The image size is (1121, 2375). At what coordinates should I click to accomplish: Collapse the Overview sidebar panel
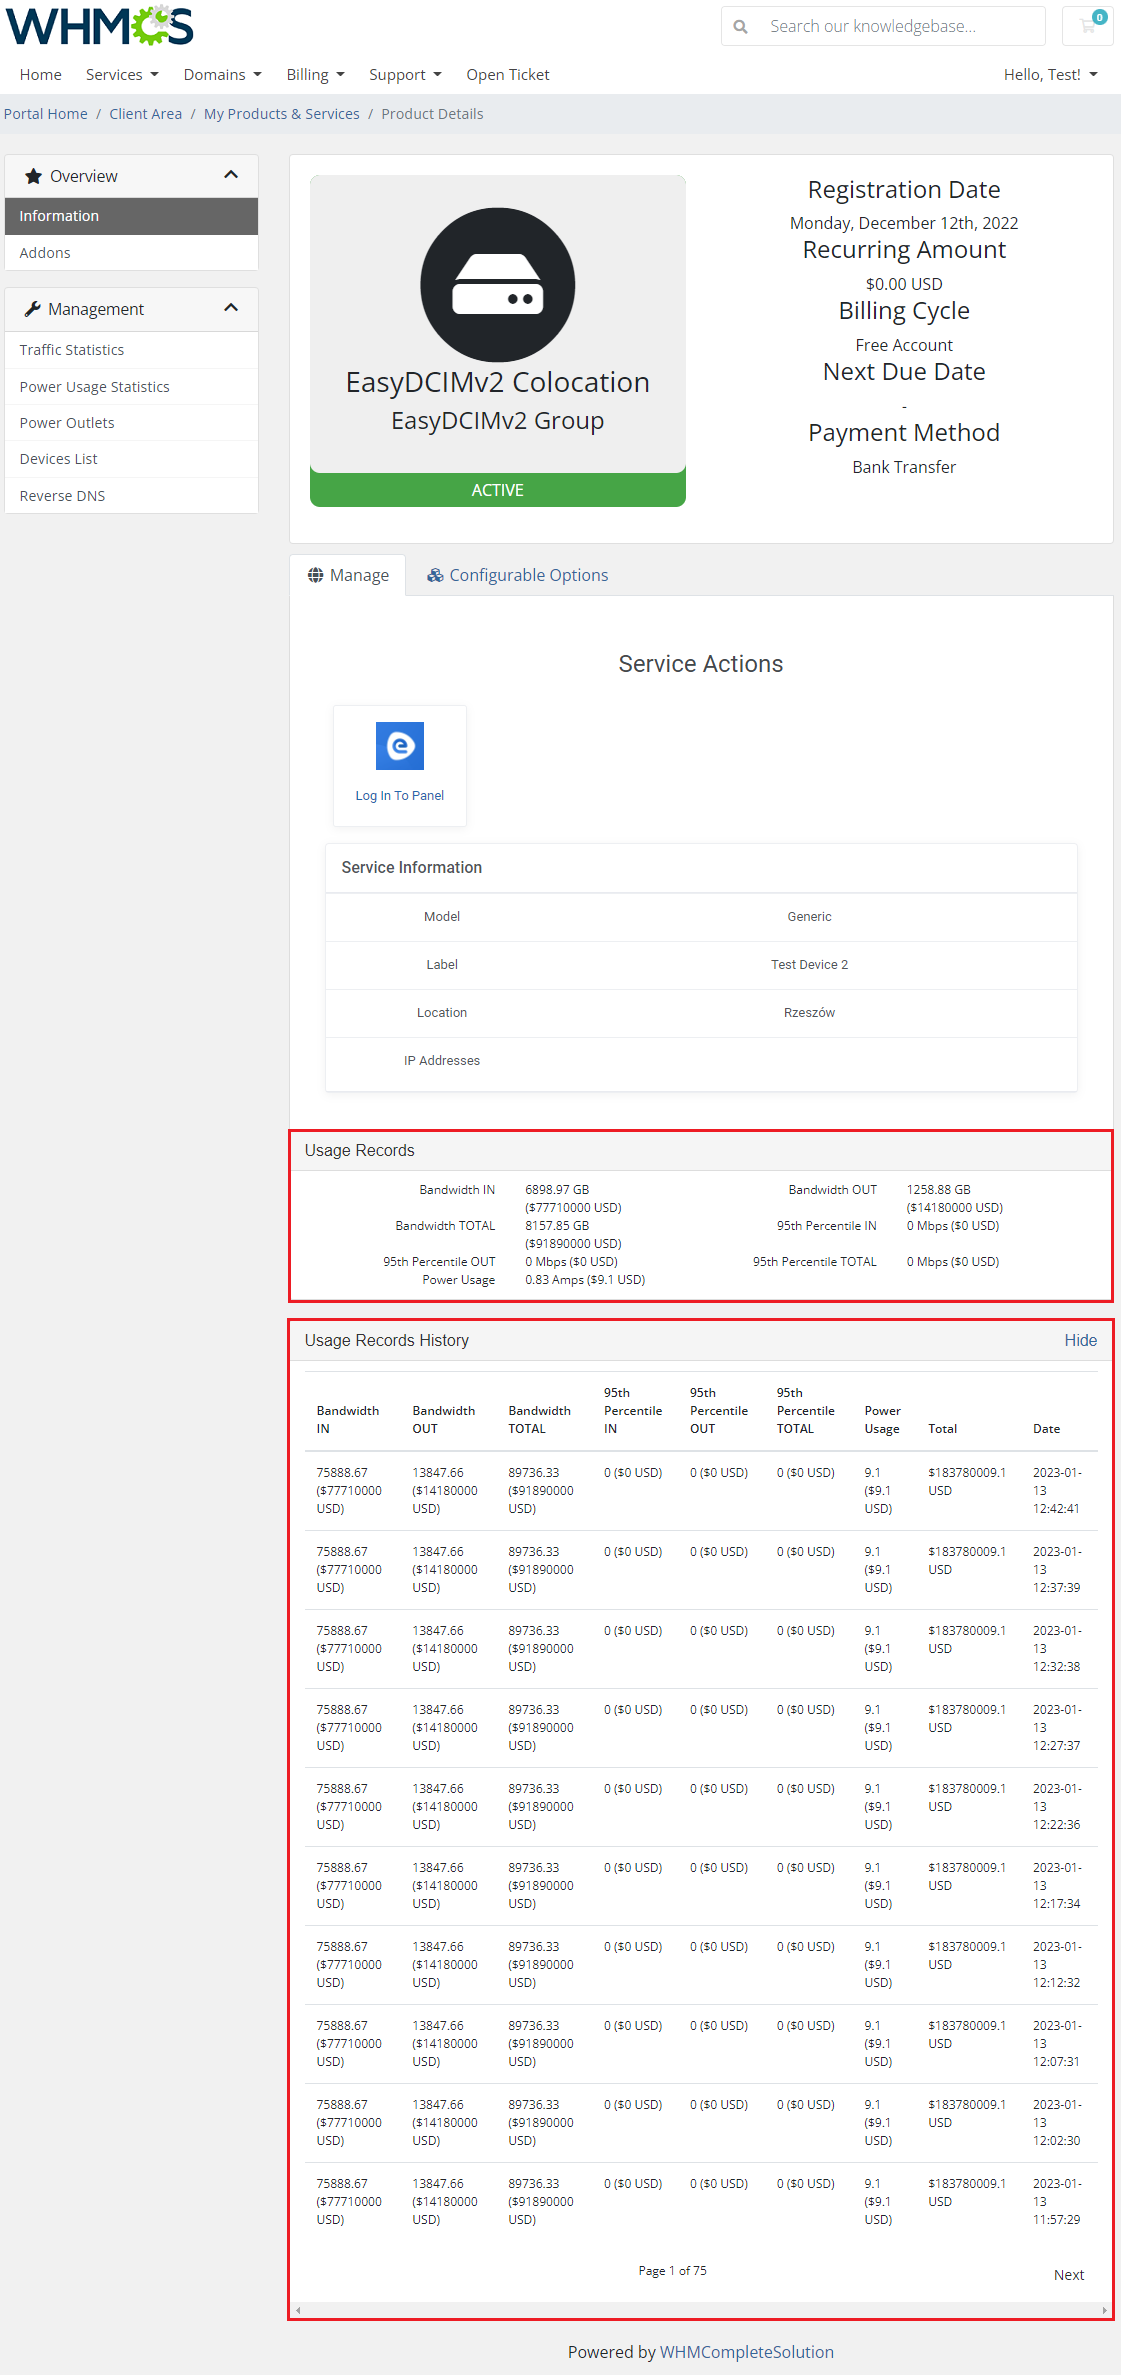(x=231, y=175)
